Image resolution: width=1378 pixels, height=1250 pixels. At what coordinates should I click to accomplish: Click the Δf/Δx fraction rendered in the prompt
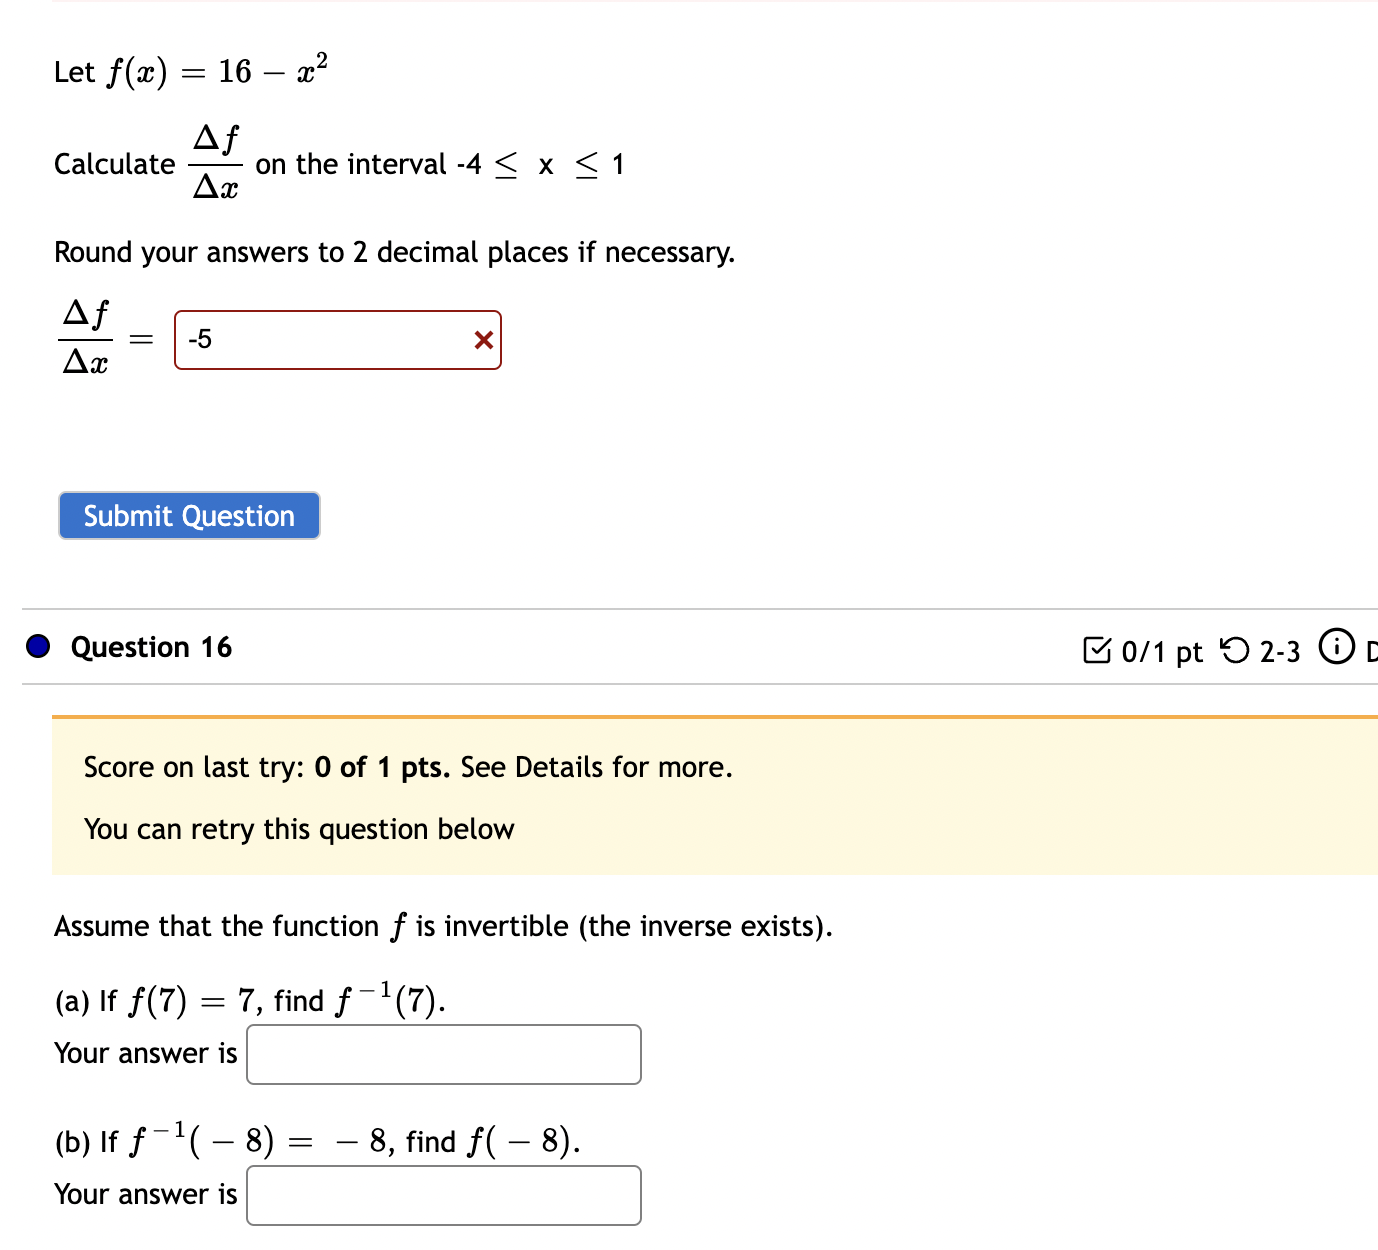tap(217, 161)
